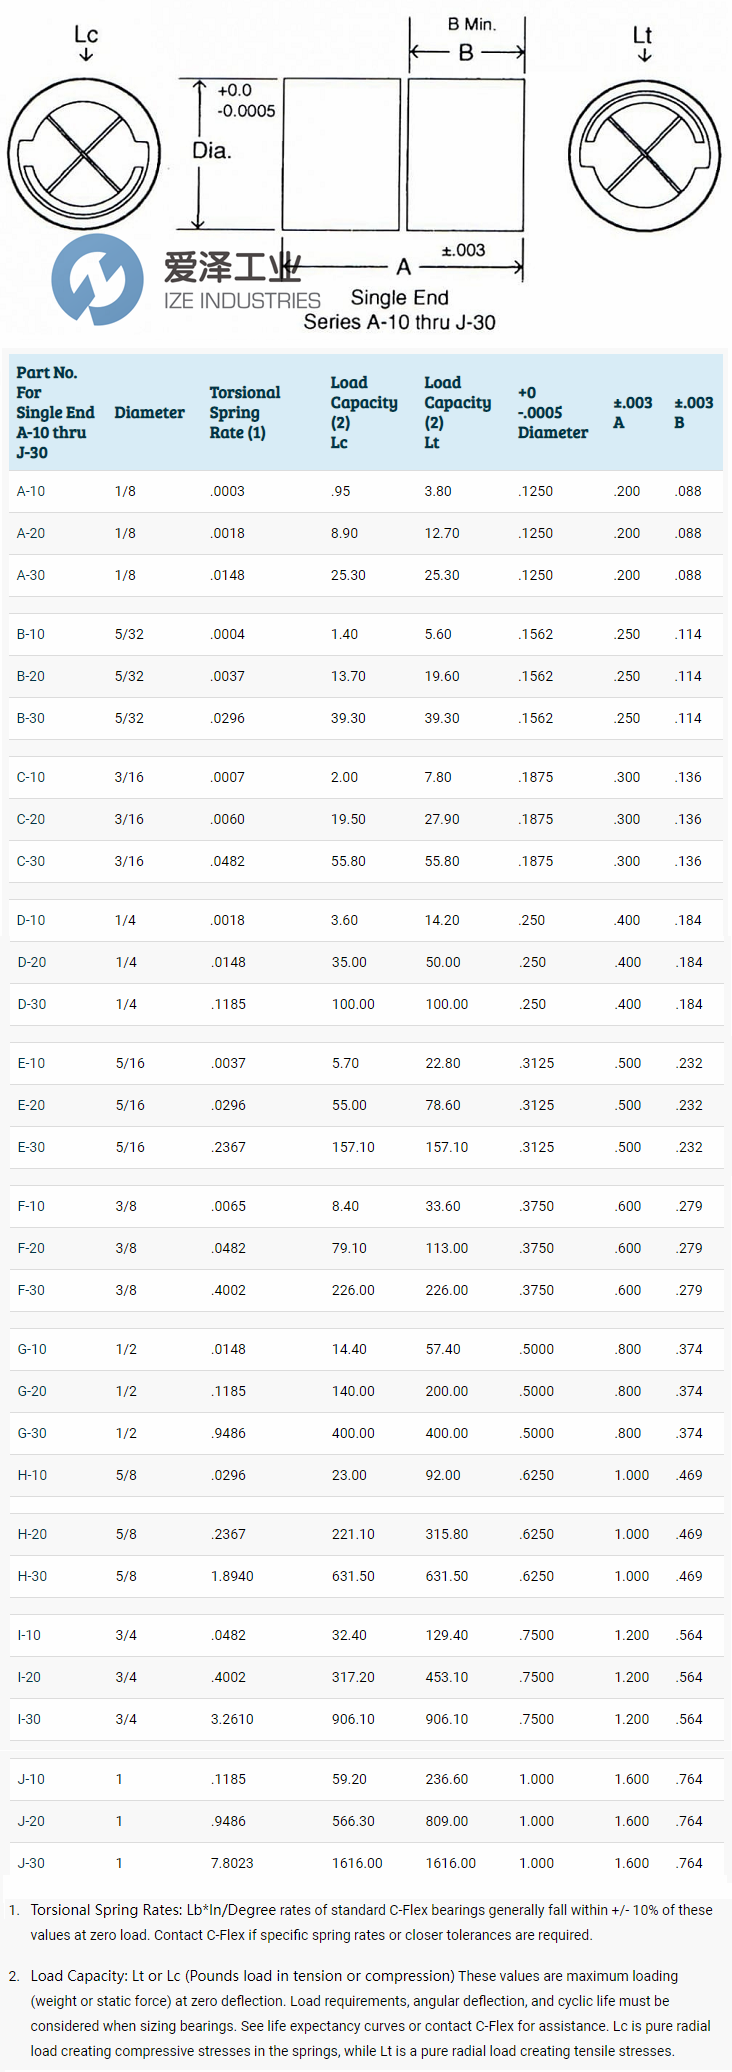Click the Torsional Spring Rate (1) column header

244,412
